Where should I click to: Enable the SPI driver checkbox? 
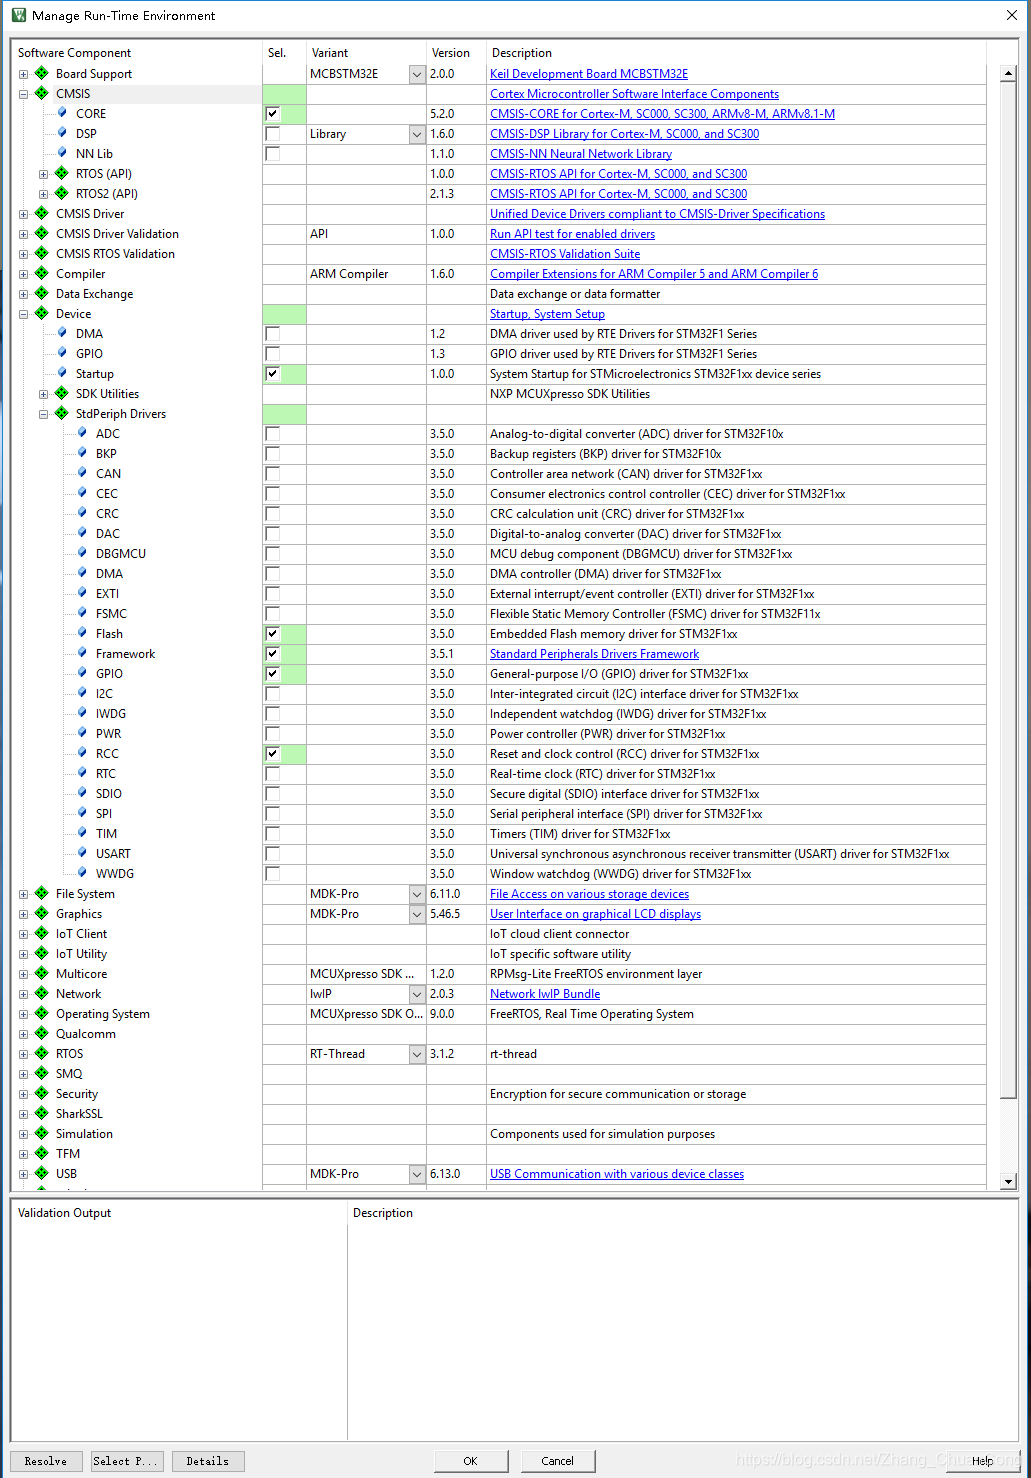(271, 813)
